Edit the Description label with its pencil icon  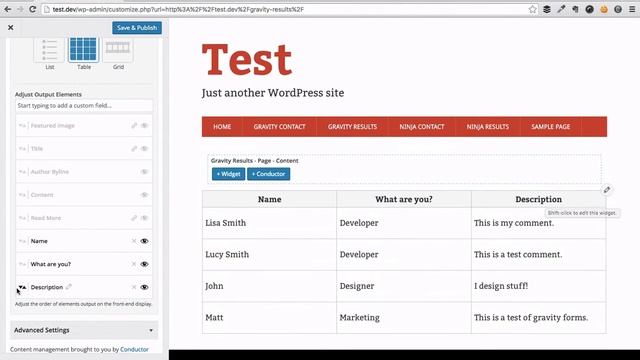pos(69,287)
